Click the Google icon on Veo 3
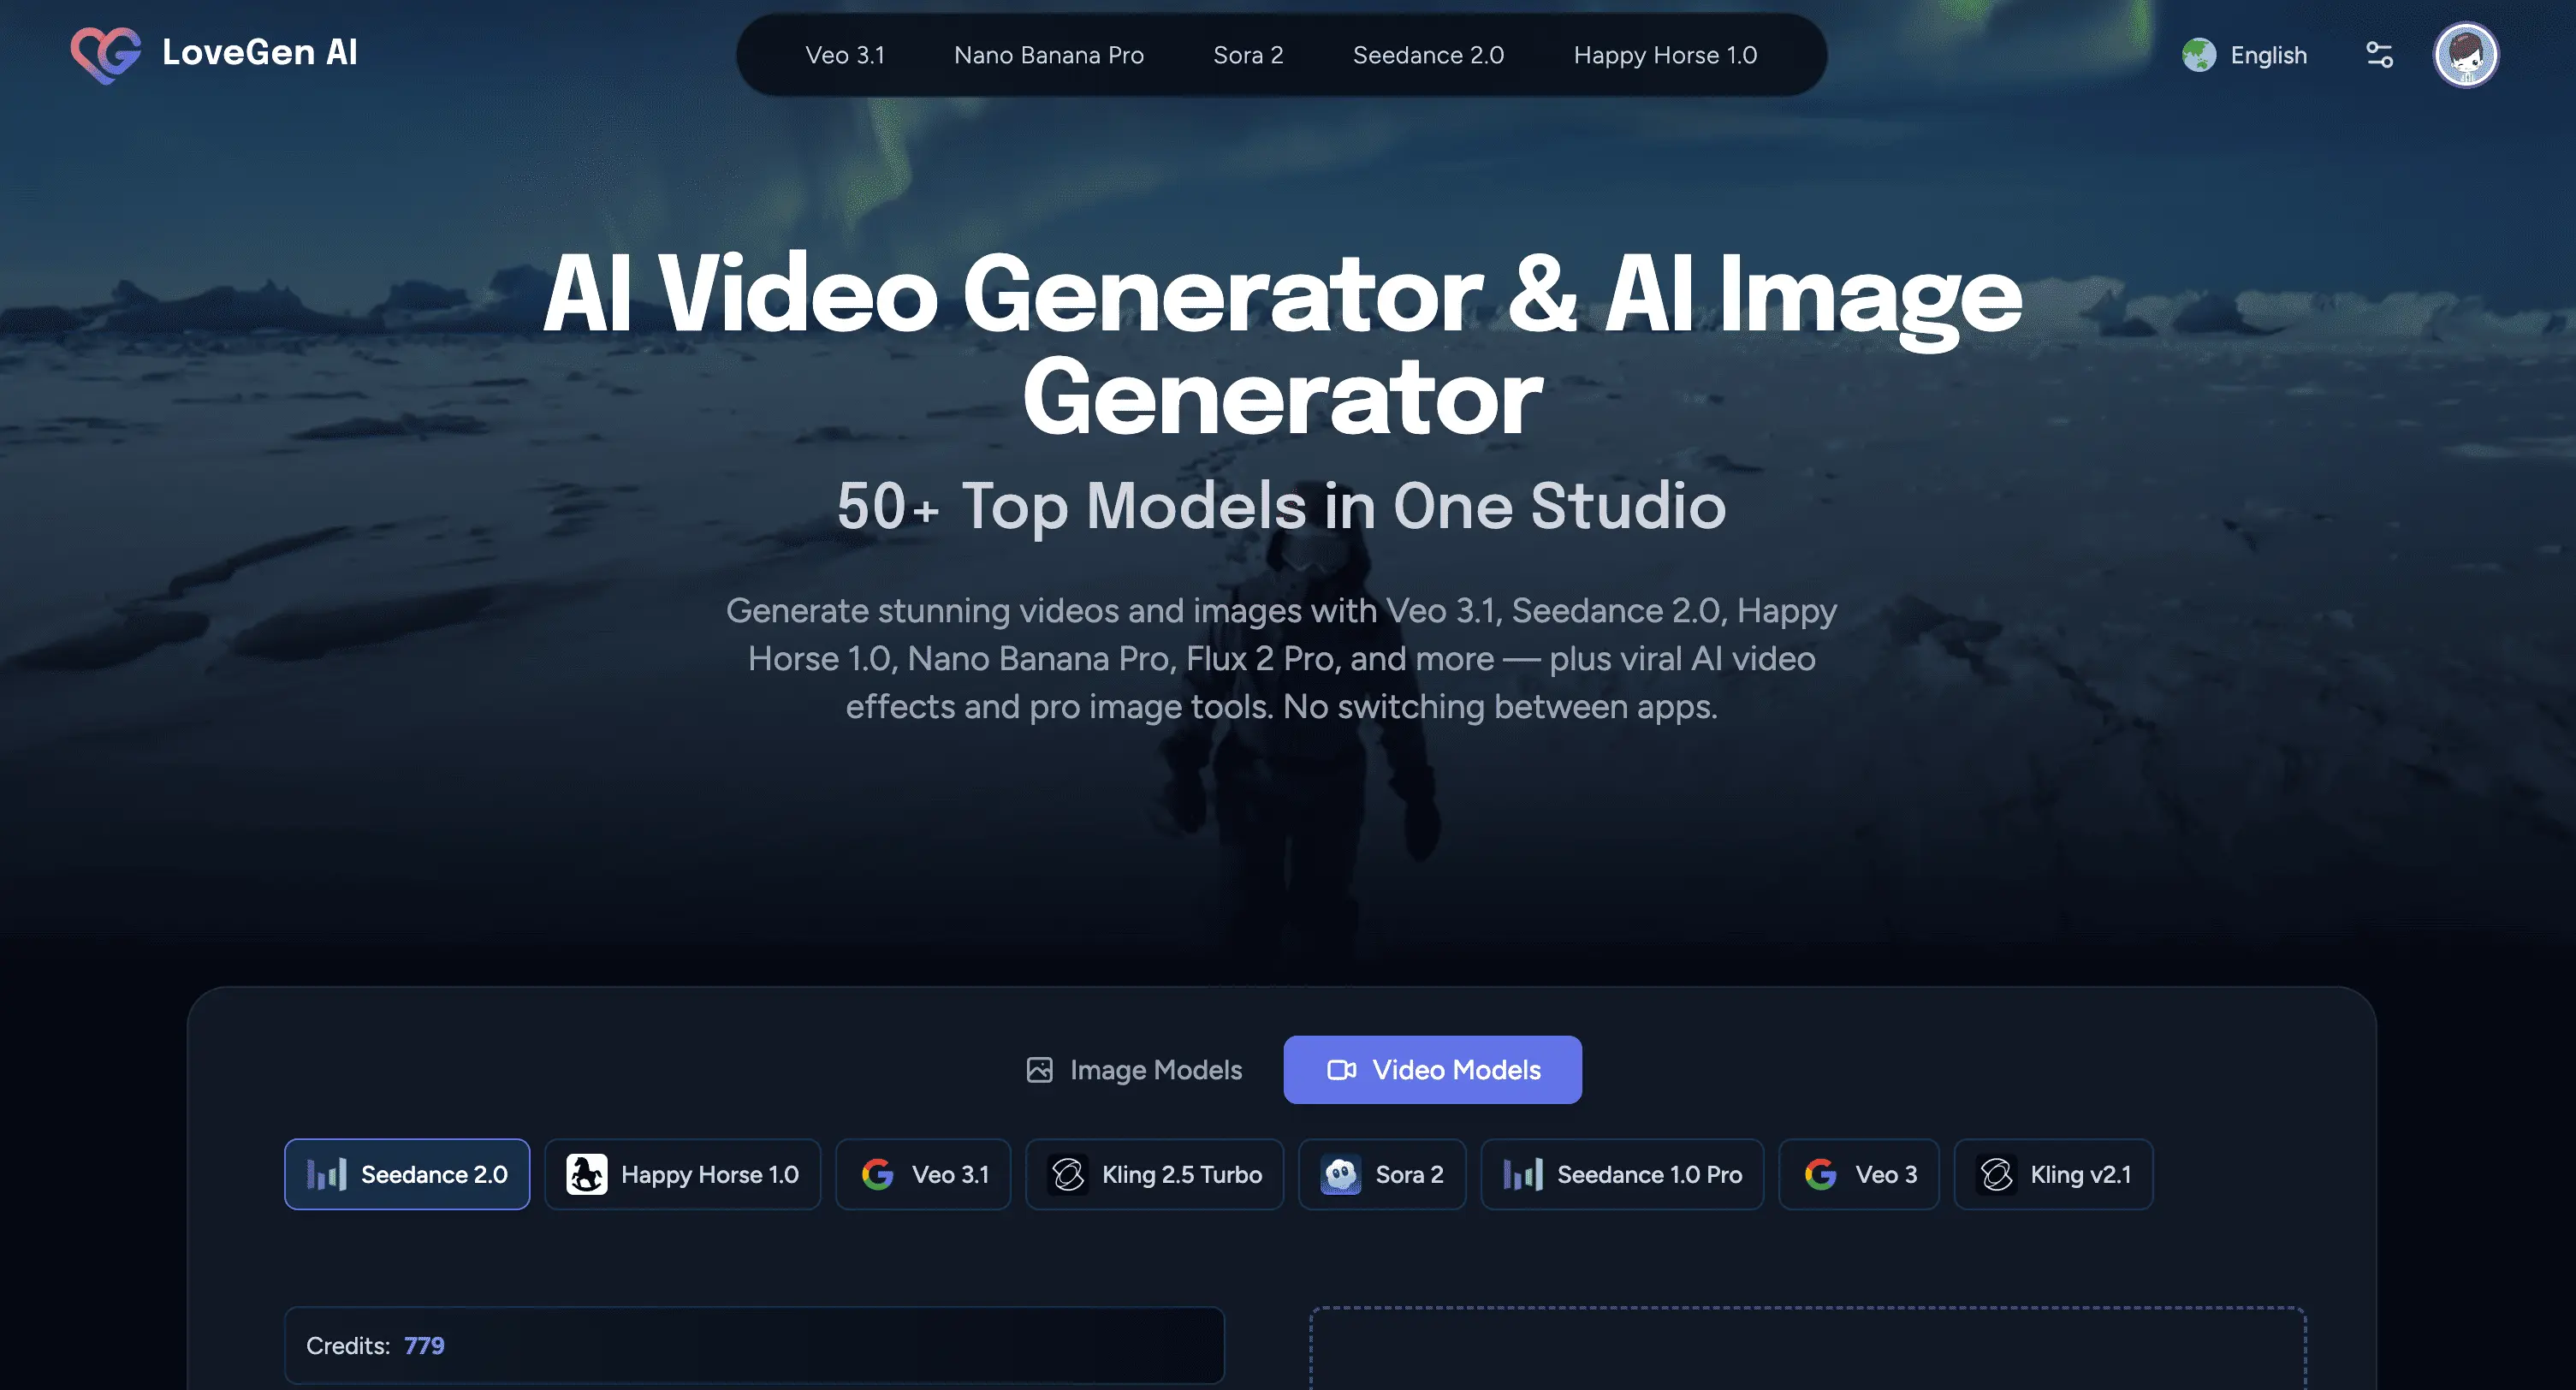Viewport: 2576px width, 1390px height. point(1820,1174)
